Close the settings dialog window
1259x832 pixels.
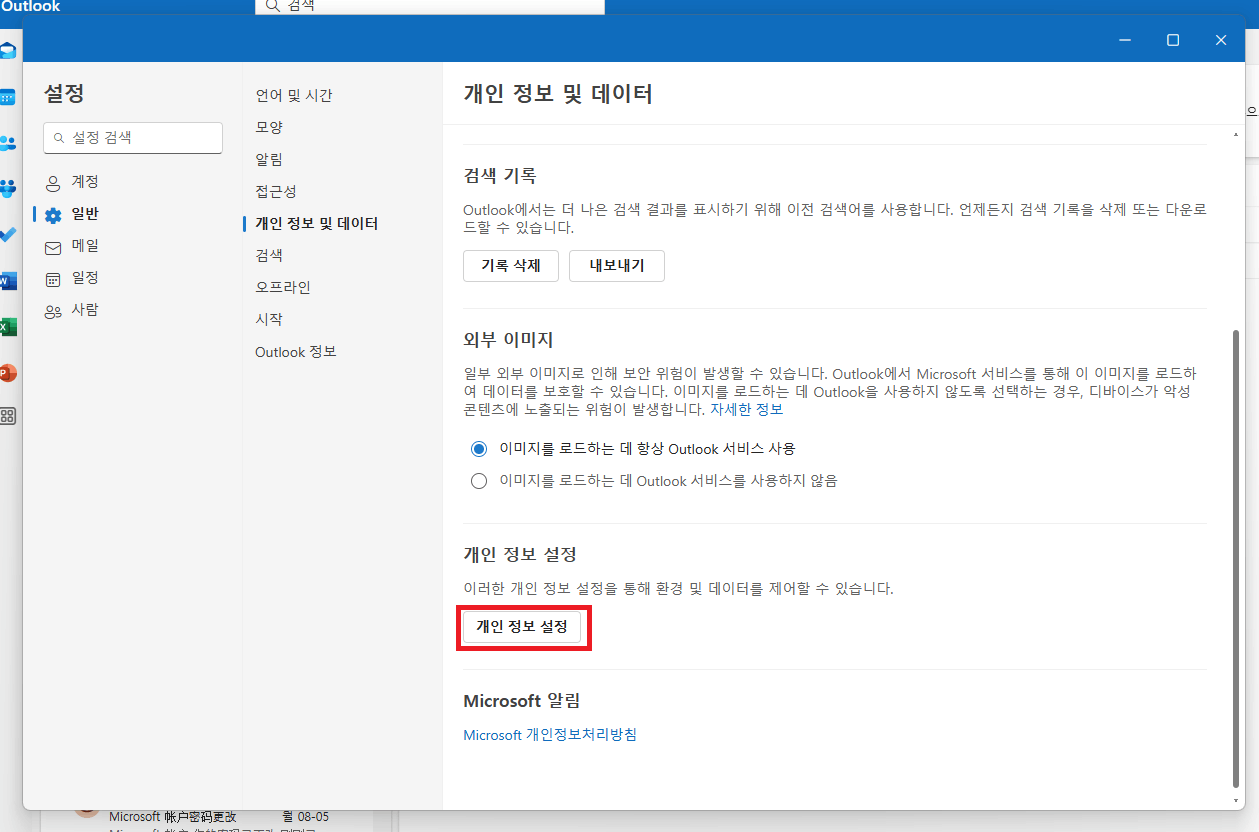[1221, 40]
